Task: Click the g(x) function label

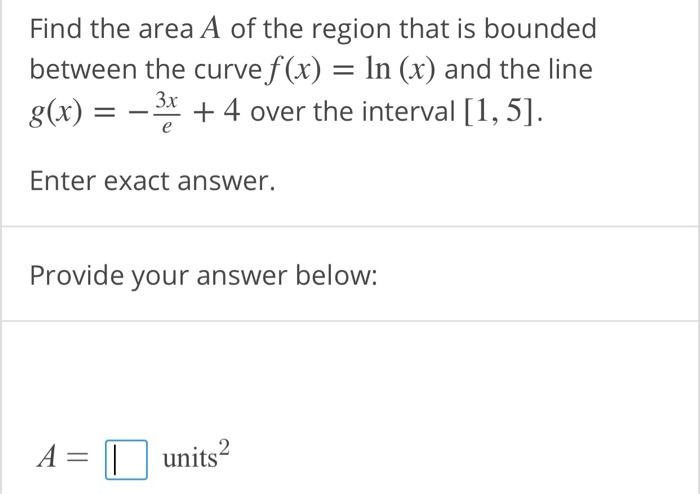Action: [x=56, y=112]
